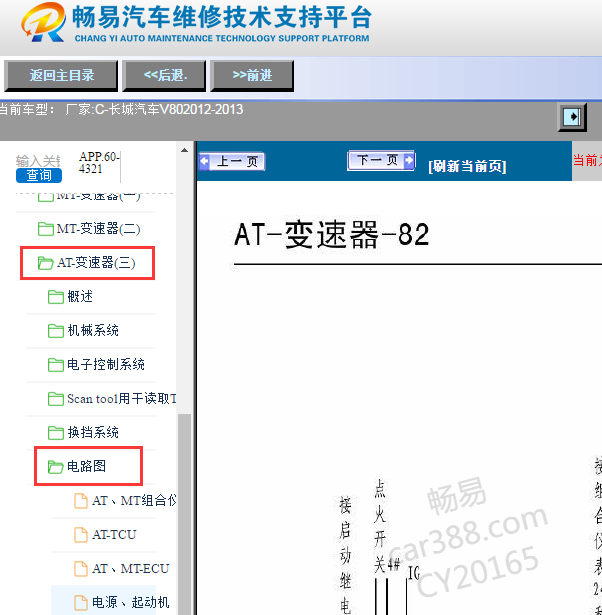
Task: Click document icon beside AT-TCU
Action: tap(81, 535)
